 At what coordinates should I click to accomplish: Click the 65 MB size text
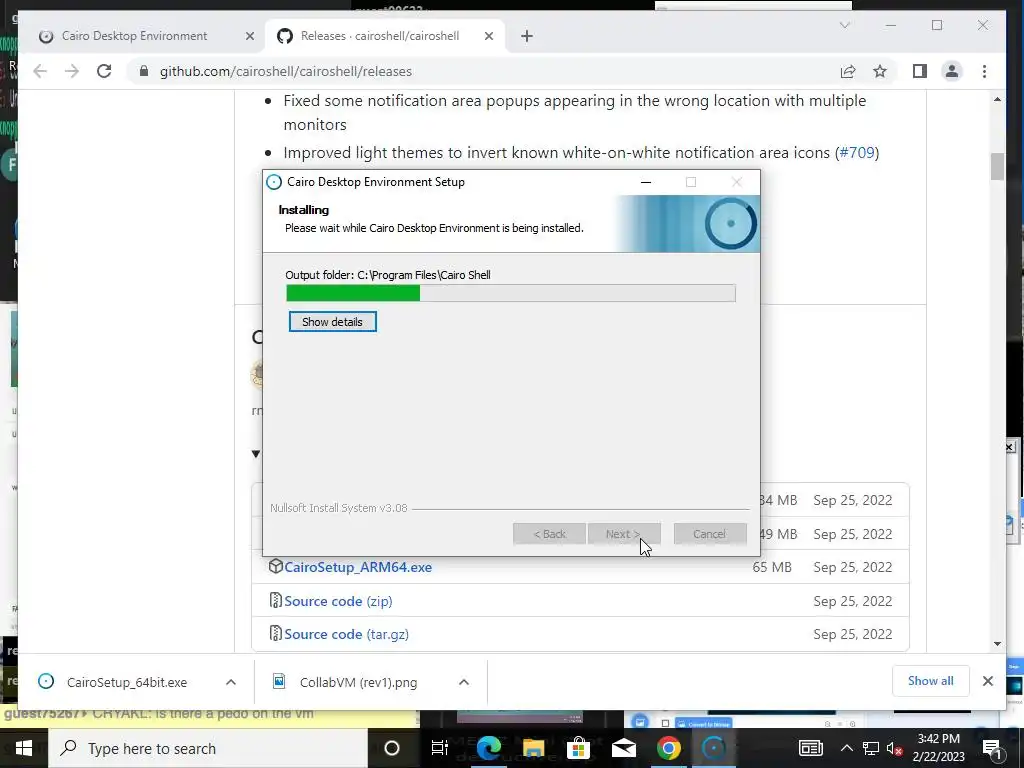point(772,567)
